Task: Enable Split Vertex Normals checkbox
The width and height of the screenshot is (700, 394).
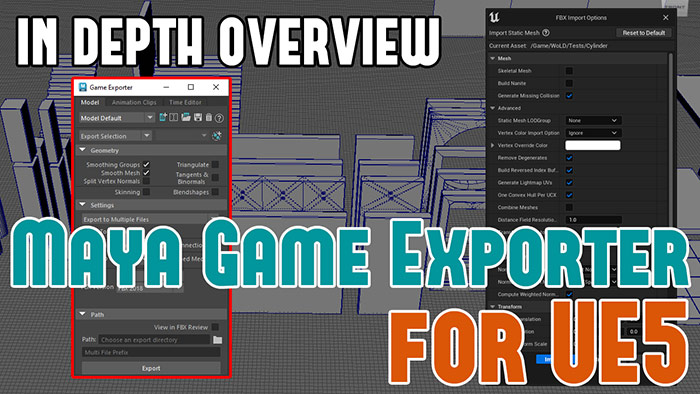Action: point(146,181)
